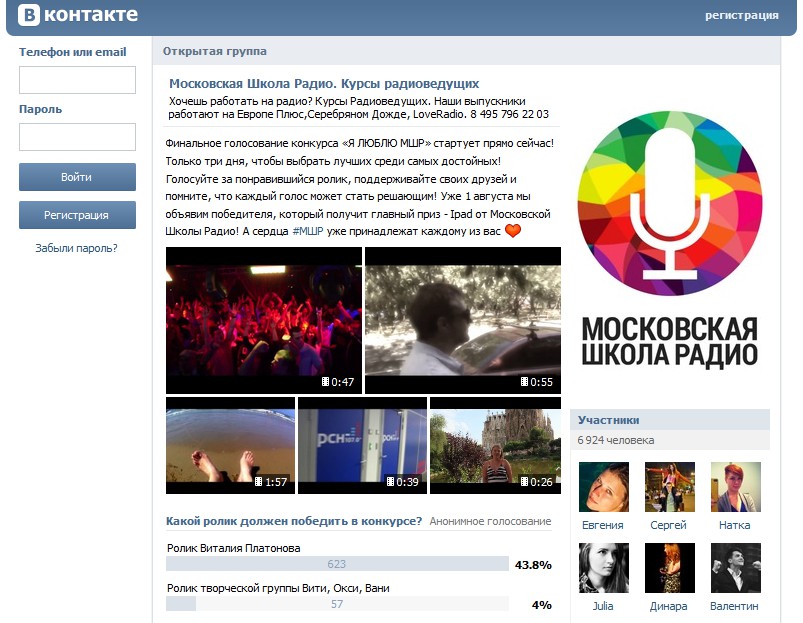Click the Сергей name link

tap(668, 525)
